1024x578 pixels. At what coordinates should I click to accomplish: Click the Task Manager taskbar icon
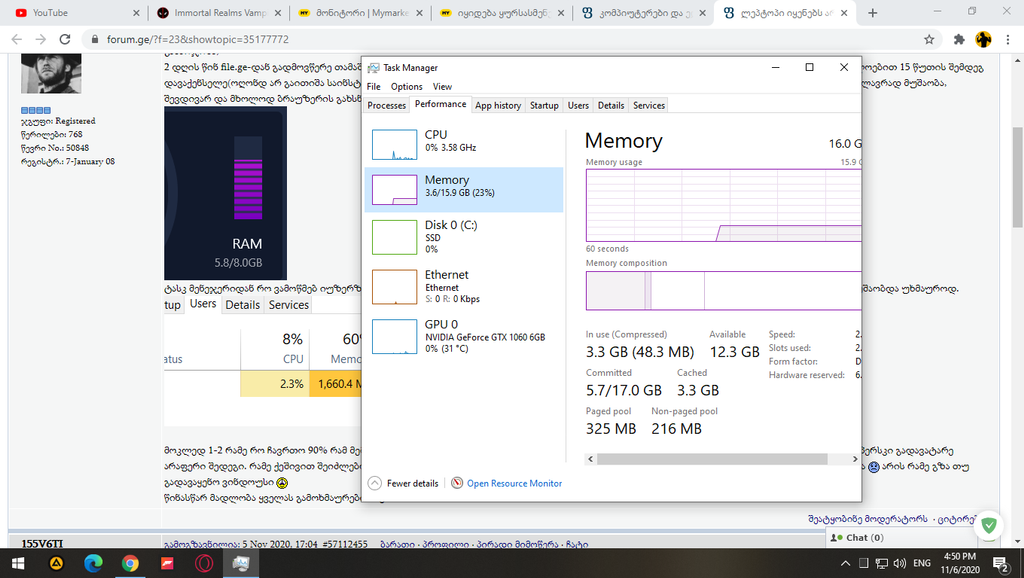tap(241, 564)
